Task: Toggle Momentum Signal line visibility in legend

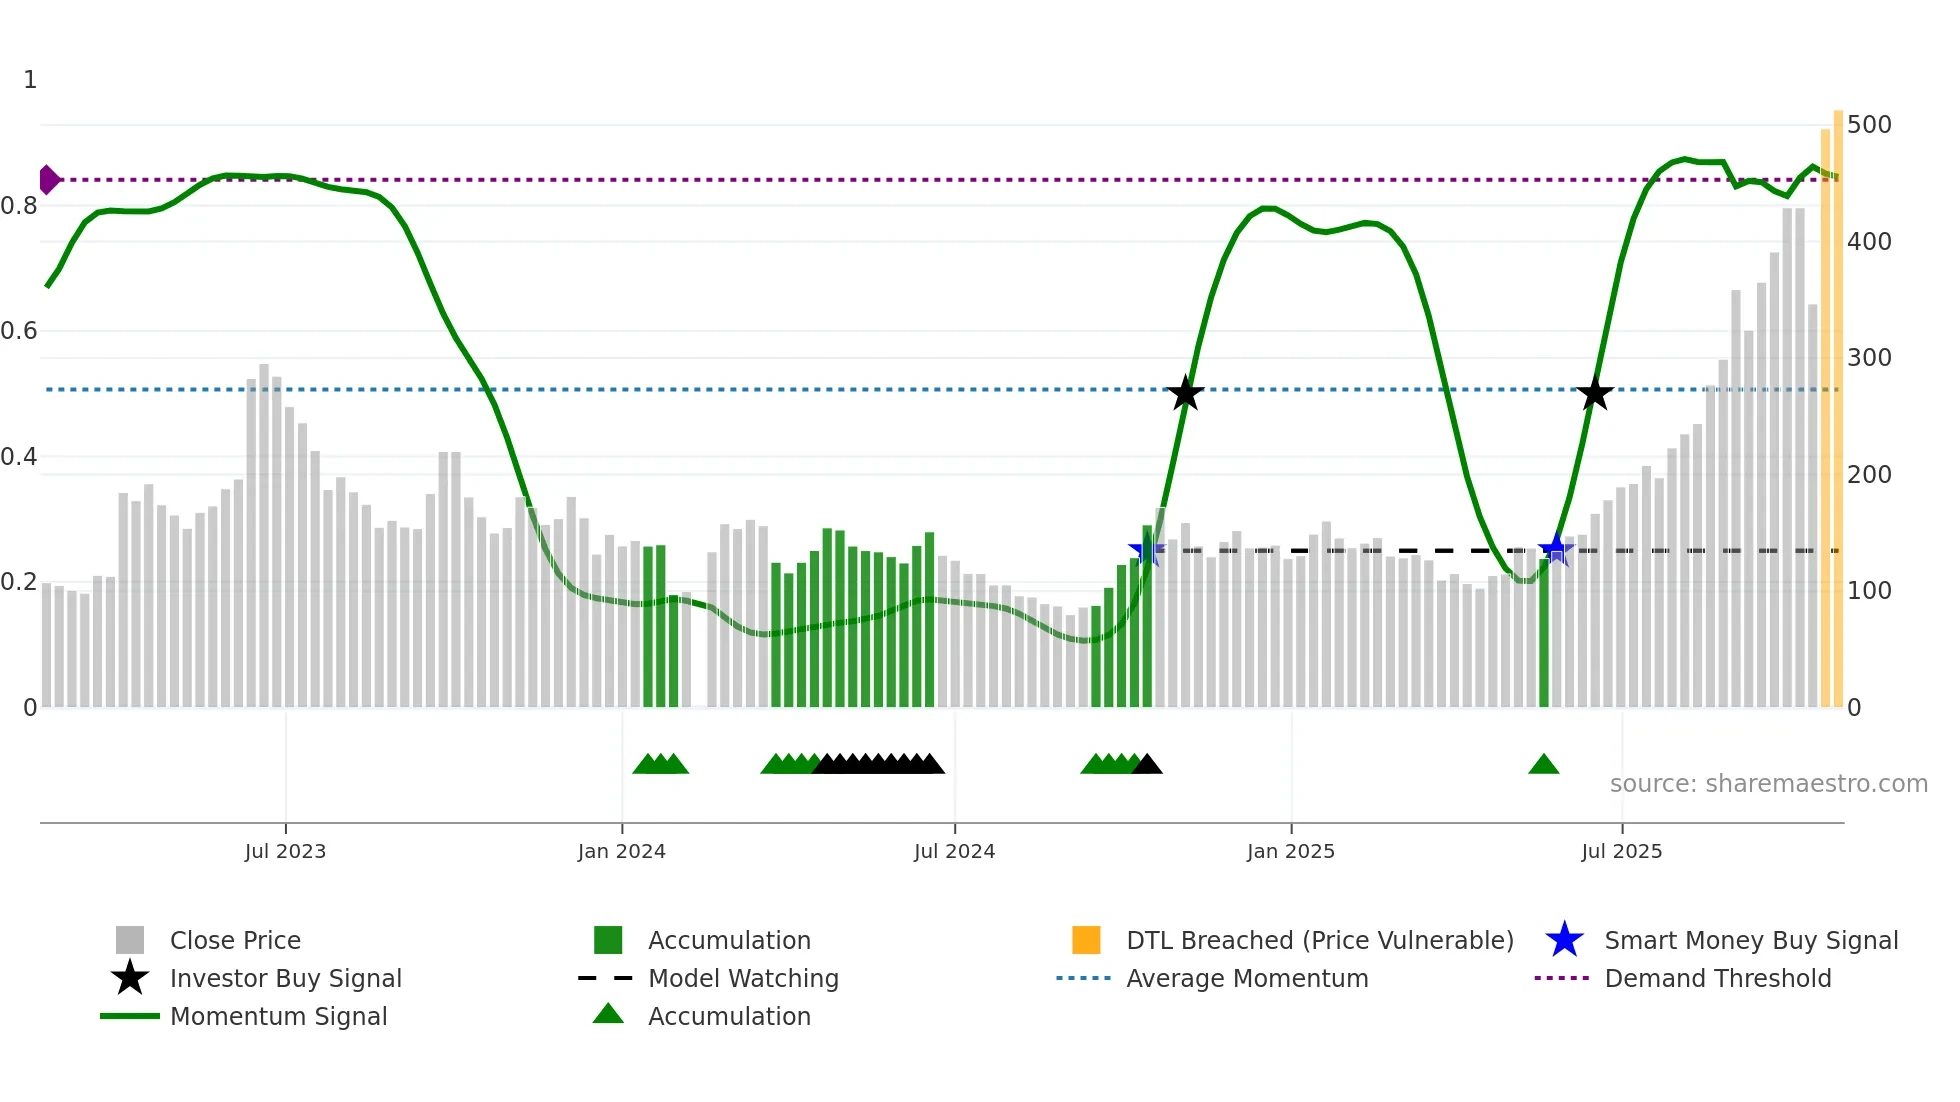Action: pyautogui.click(x=278, y=1016)
